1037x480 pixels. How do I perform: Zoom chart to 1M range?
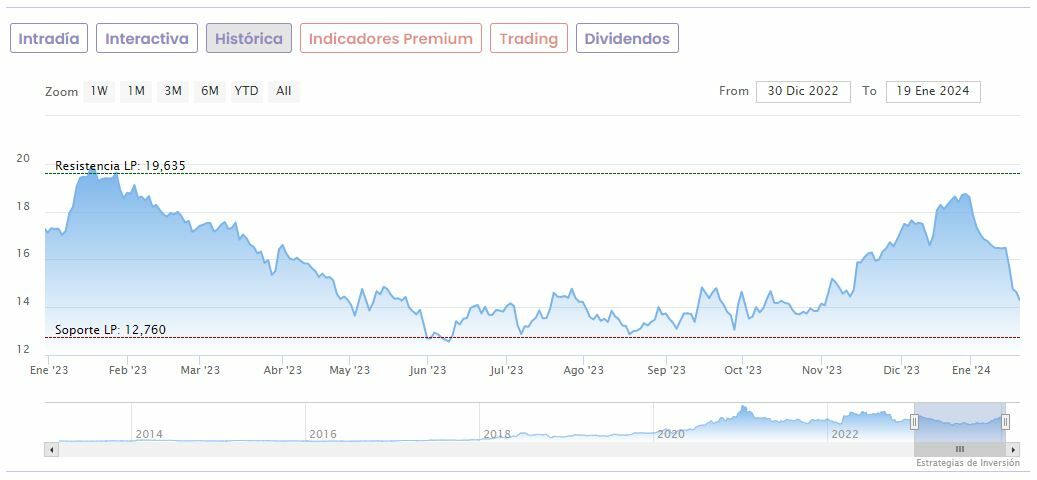[x=136, y=91]
